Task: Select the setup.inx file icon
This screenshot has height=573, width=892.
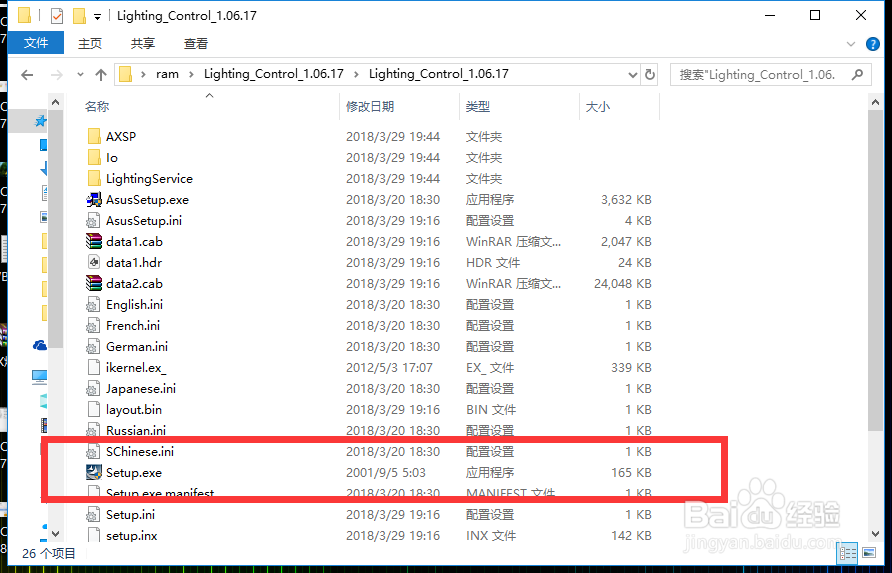Action: 94,535
